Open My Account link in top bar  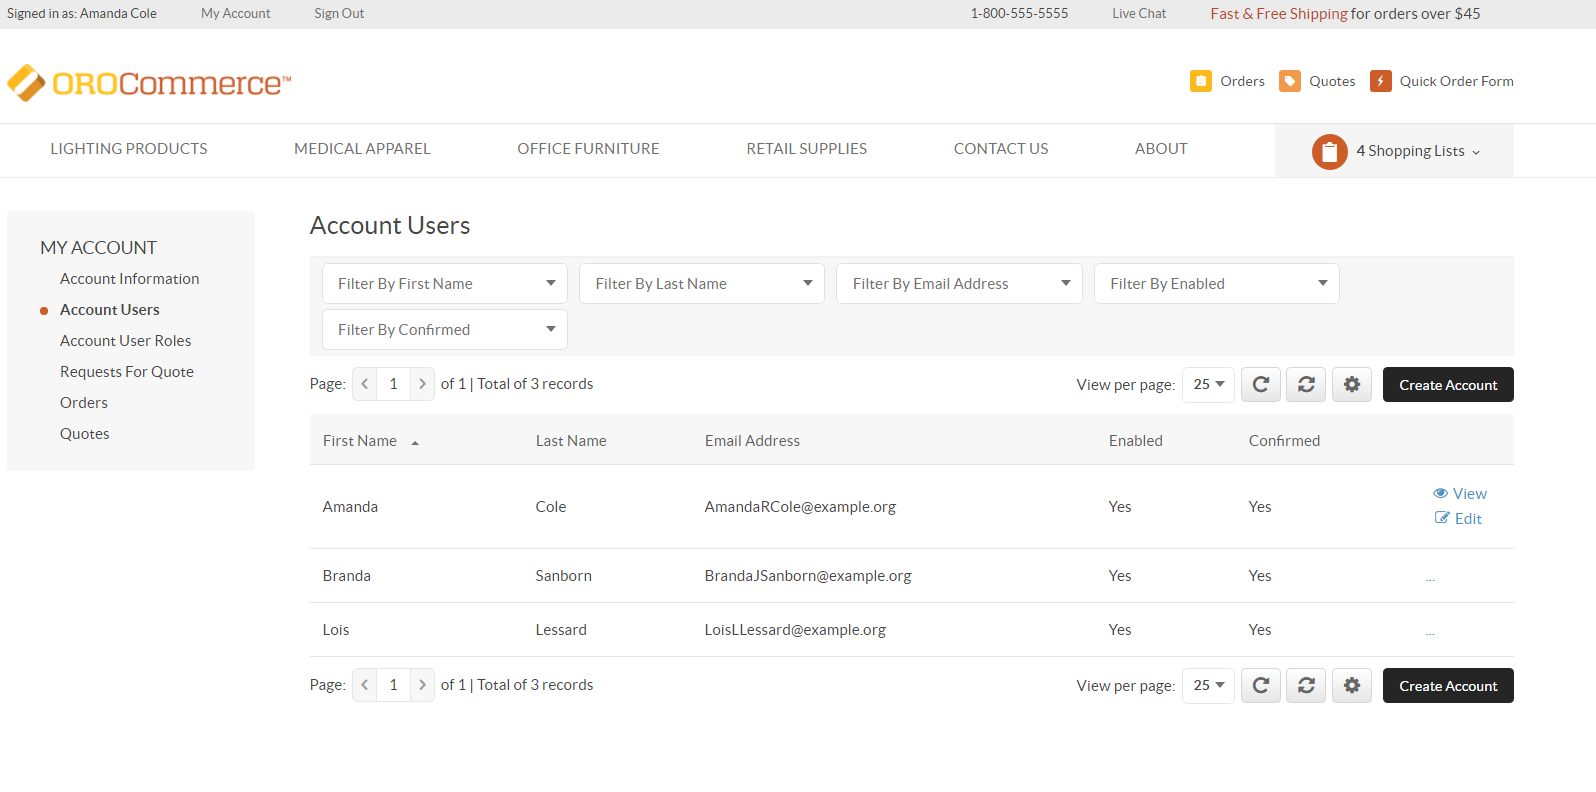coord(236,14)
